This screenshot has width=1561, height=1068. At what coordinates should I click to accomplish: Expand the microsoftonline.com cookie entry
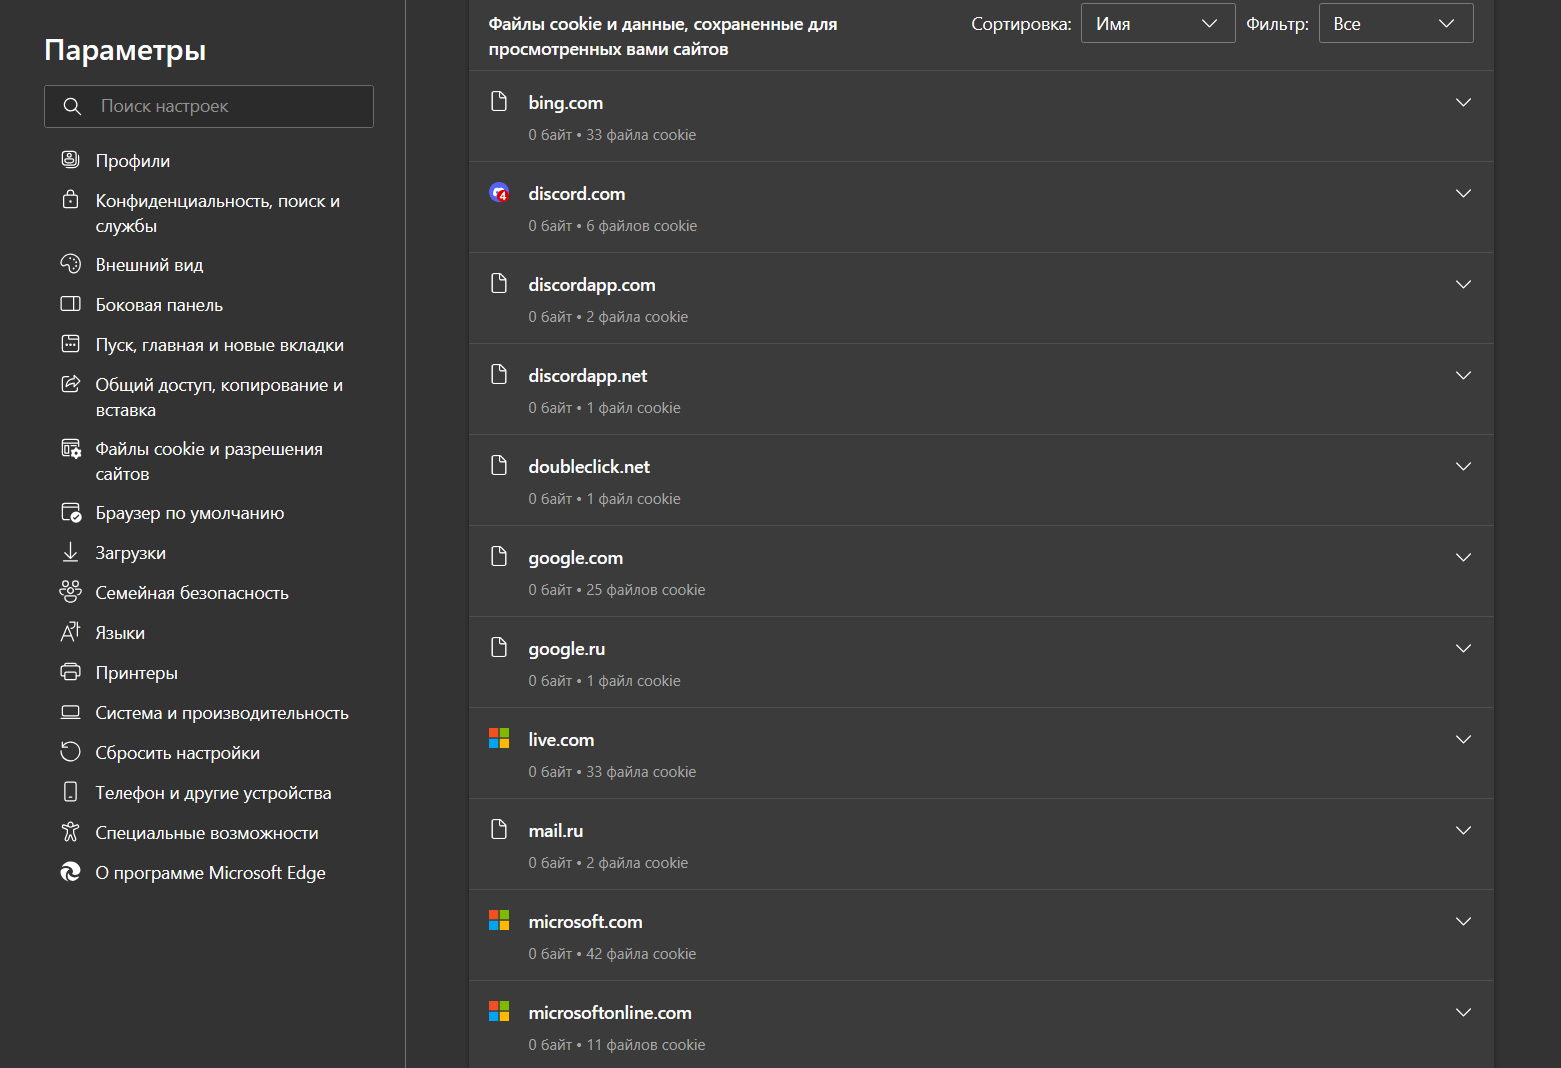point(1463,1012)
